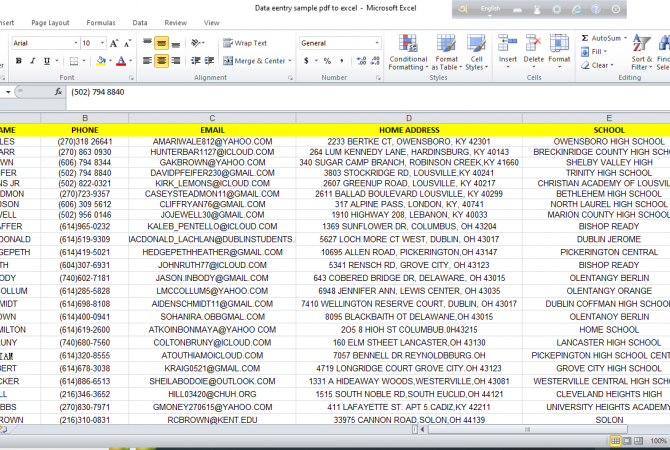The width and height of the screenshot is (670, 450).
Task: Switch to Page Layout view
Action: click(627, 441)
